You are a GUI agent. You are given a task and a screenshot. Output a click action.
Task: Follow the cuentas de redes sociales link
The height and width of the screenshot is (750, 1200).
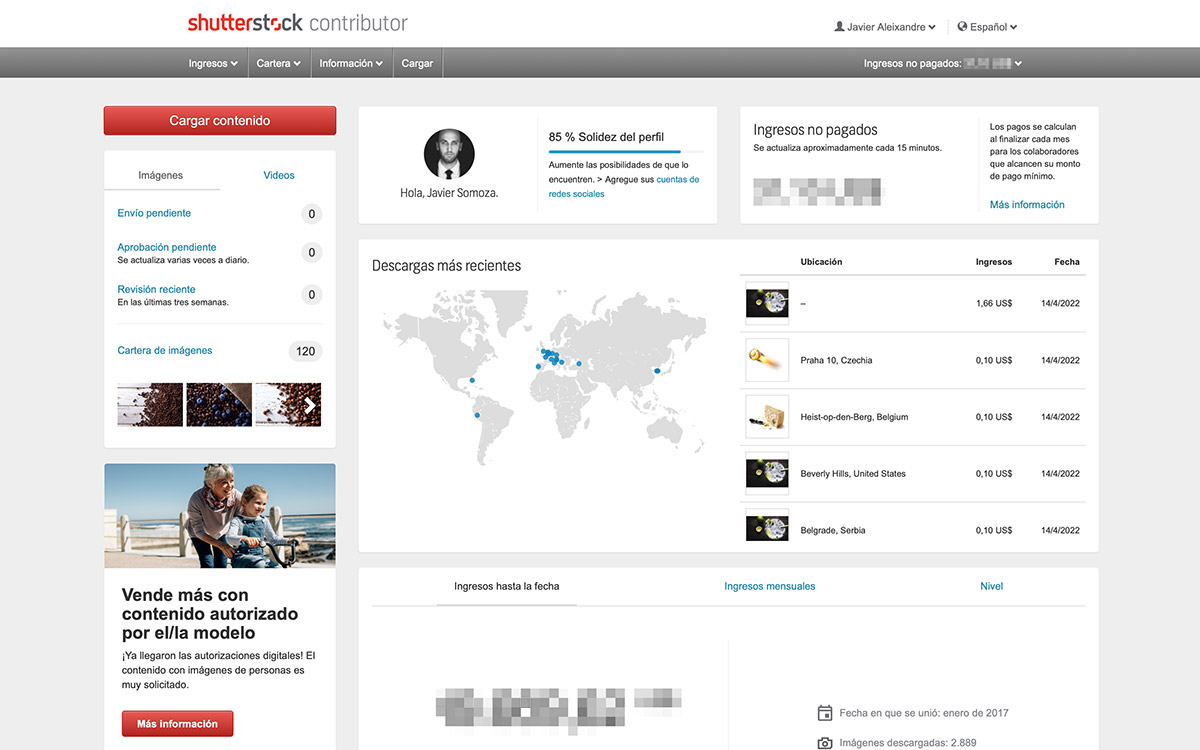click(x=677, y=180)
